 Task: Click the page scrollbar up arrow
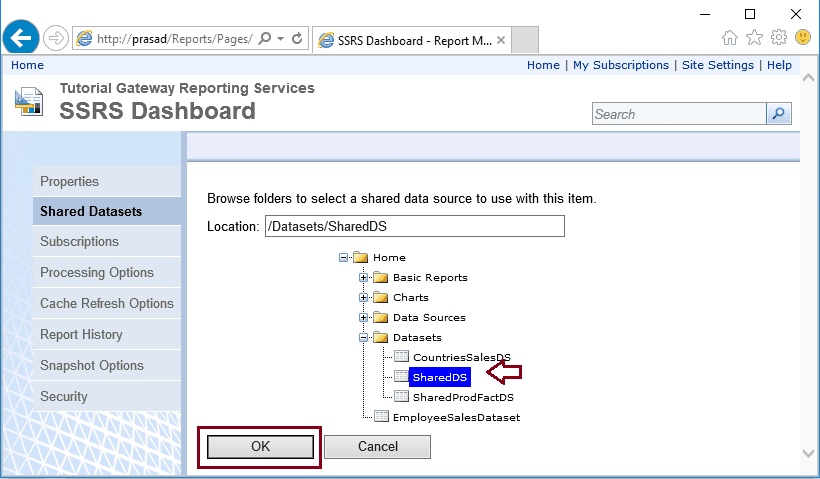[x=808, y=78]
